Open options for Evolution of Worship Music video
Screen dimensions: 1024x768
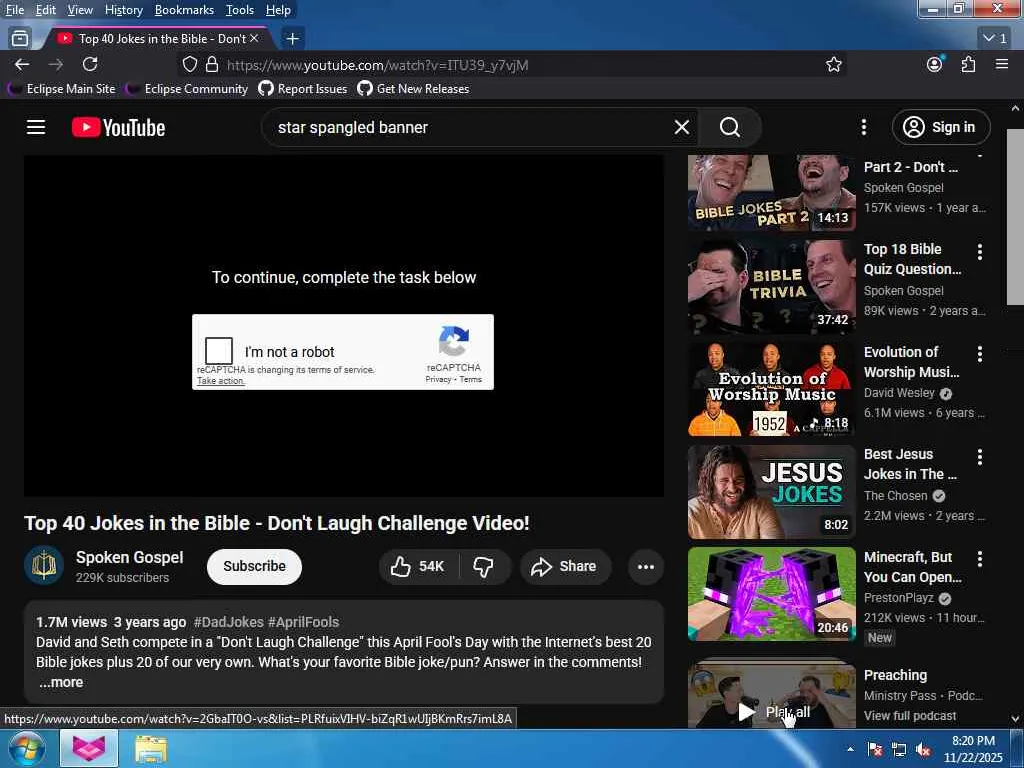coord(979,354)
